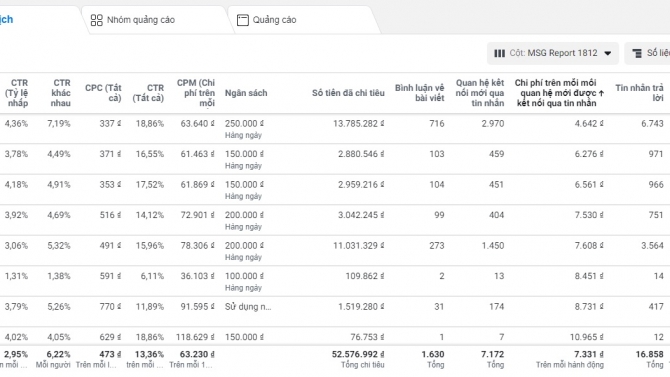670x377 pixels.
Task: Click the Quảng cáo window icon
Action: 243,20
